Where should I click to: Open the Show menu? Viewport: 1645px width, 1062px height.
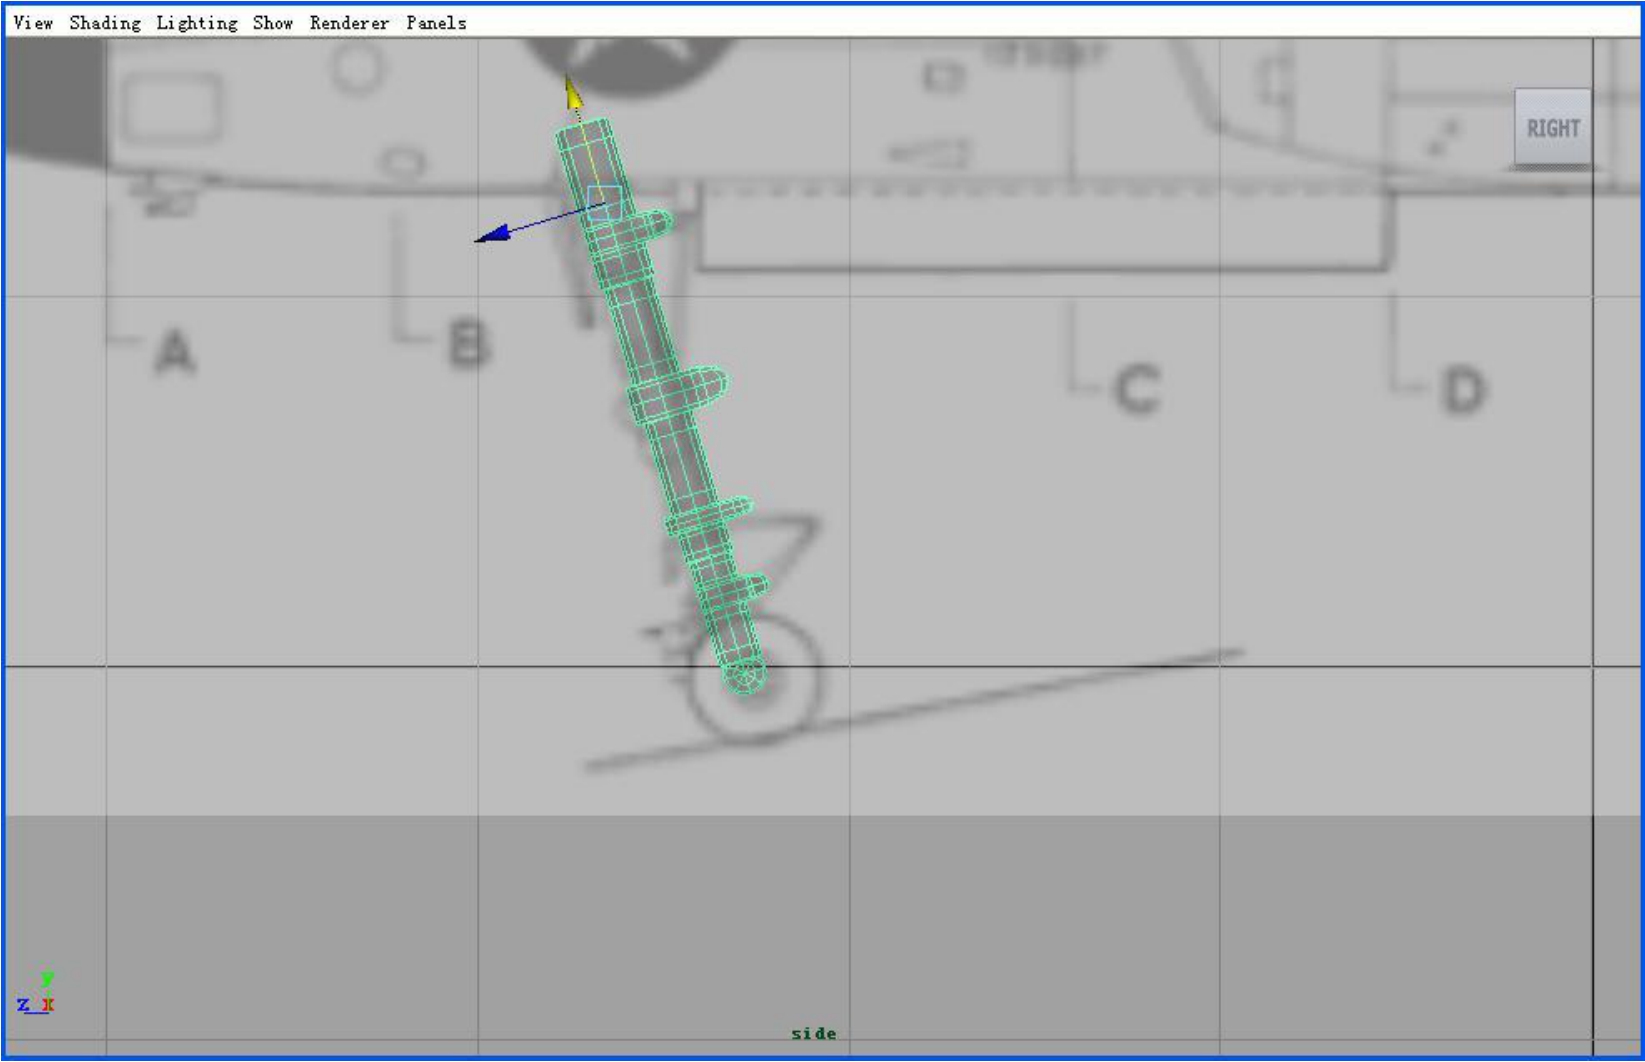(273, 22)
